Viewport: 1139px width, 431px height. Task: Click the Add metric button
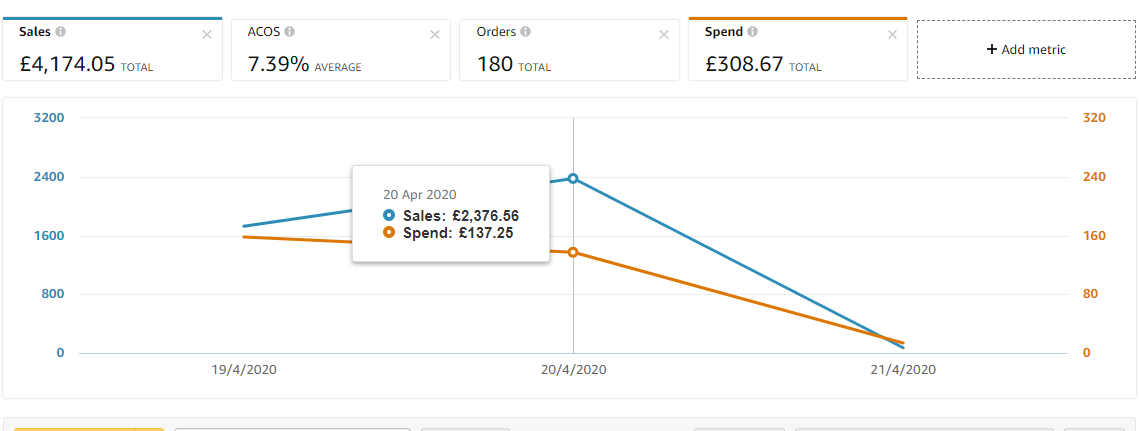(1026, 49)
